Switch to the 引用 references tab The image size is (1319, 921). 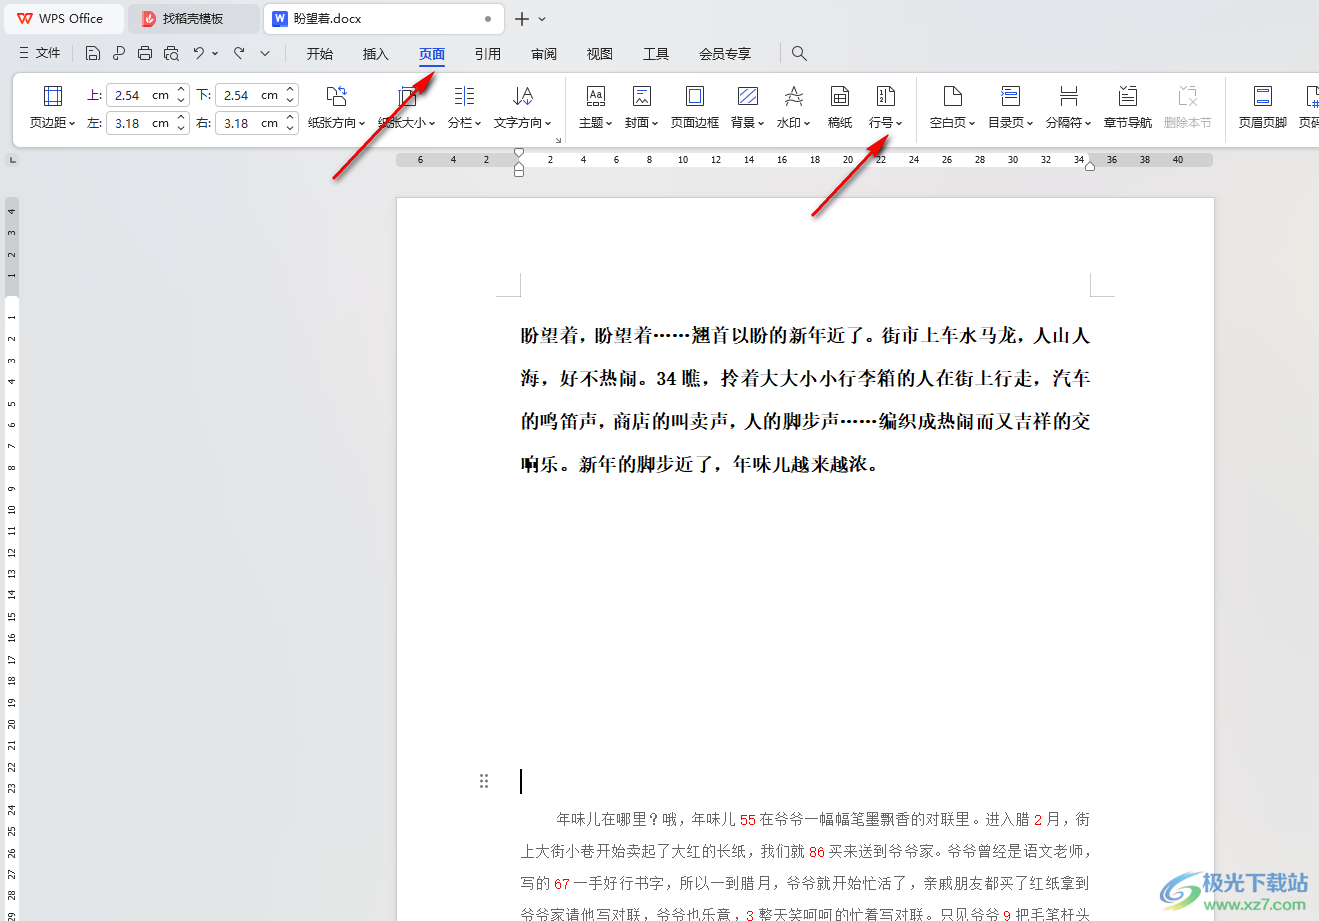pos(488,54)
